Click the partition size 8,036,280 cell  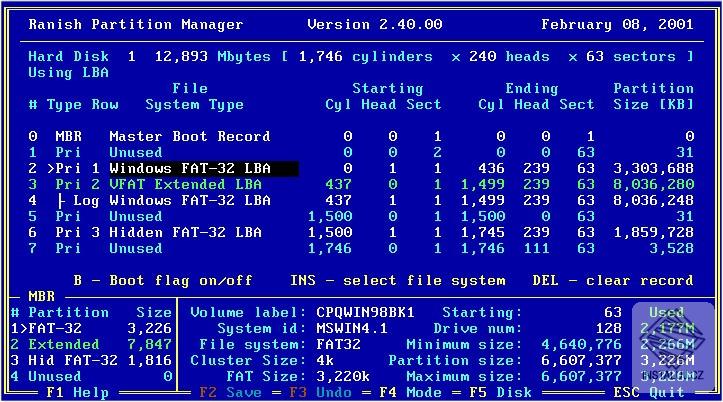tap(653, 184)
